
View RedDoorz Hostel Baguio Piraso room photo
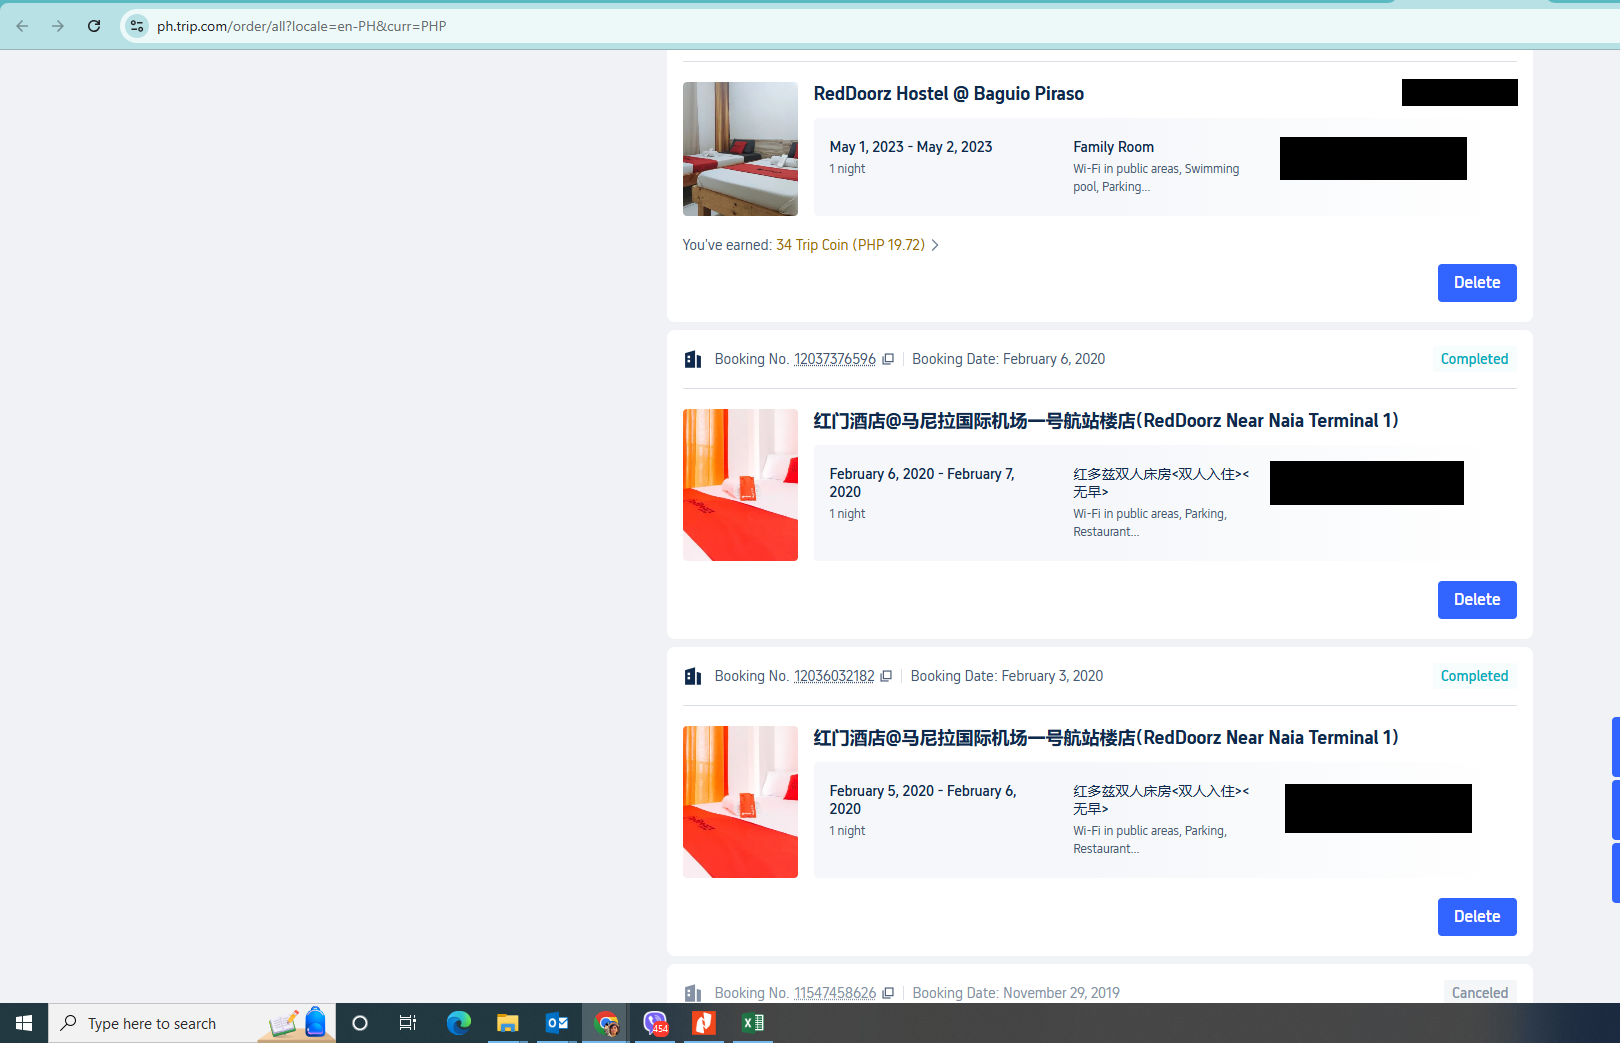pos(740,149)
